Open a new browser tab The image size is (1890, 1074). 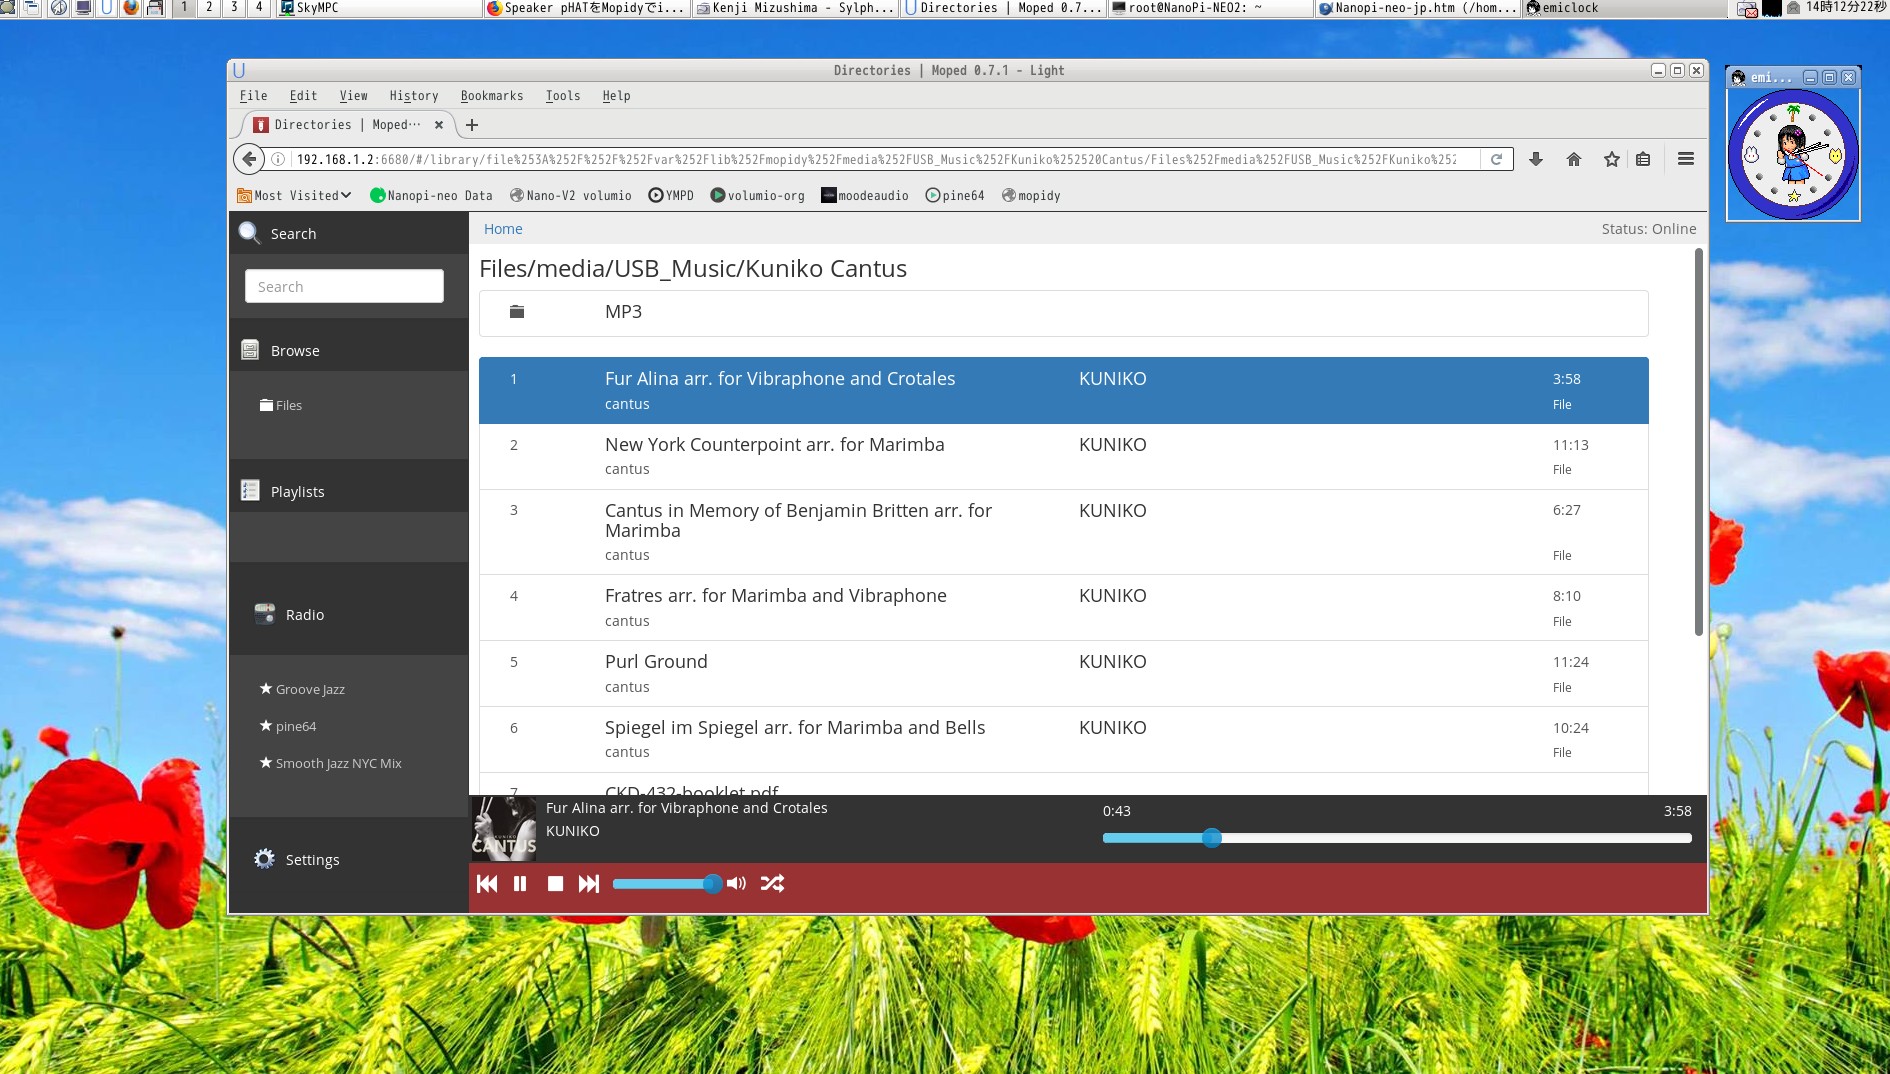tap(472, 125)
